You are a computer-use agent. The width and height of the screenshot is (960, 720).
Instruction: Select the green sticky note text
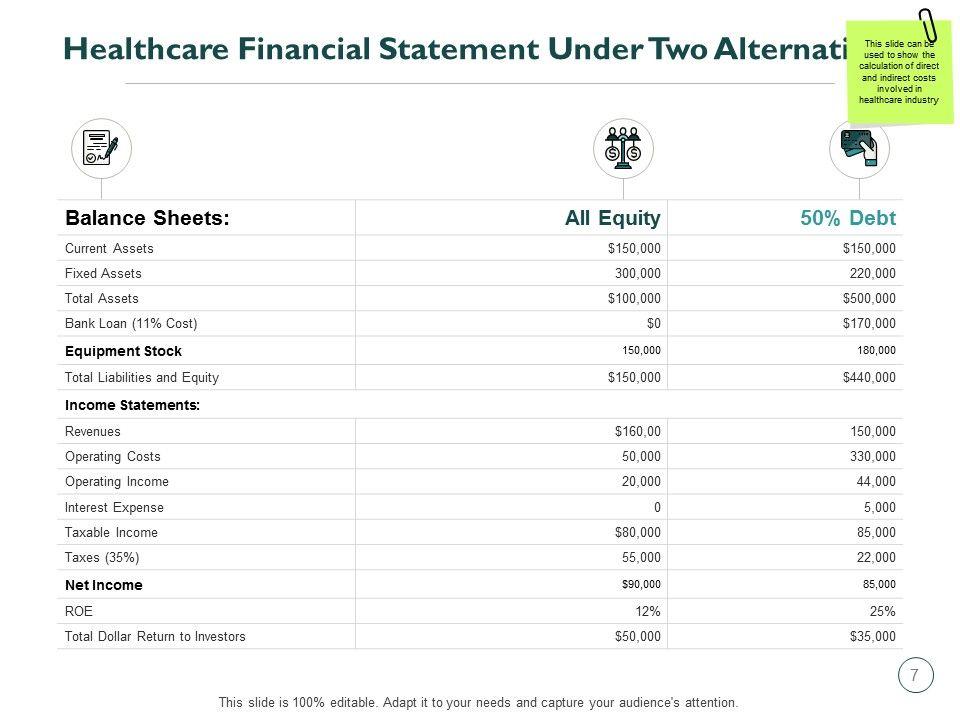(x=899, y=72)
